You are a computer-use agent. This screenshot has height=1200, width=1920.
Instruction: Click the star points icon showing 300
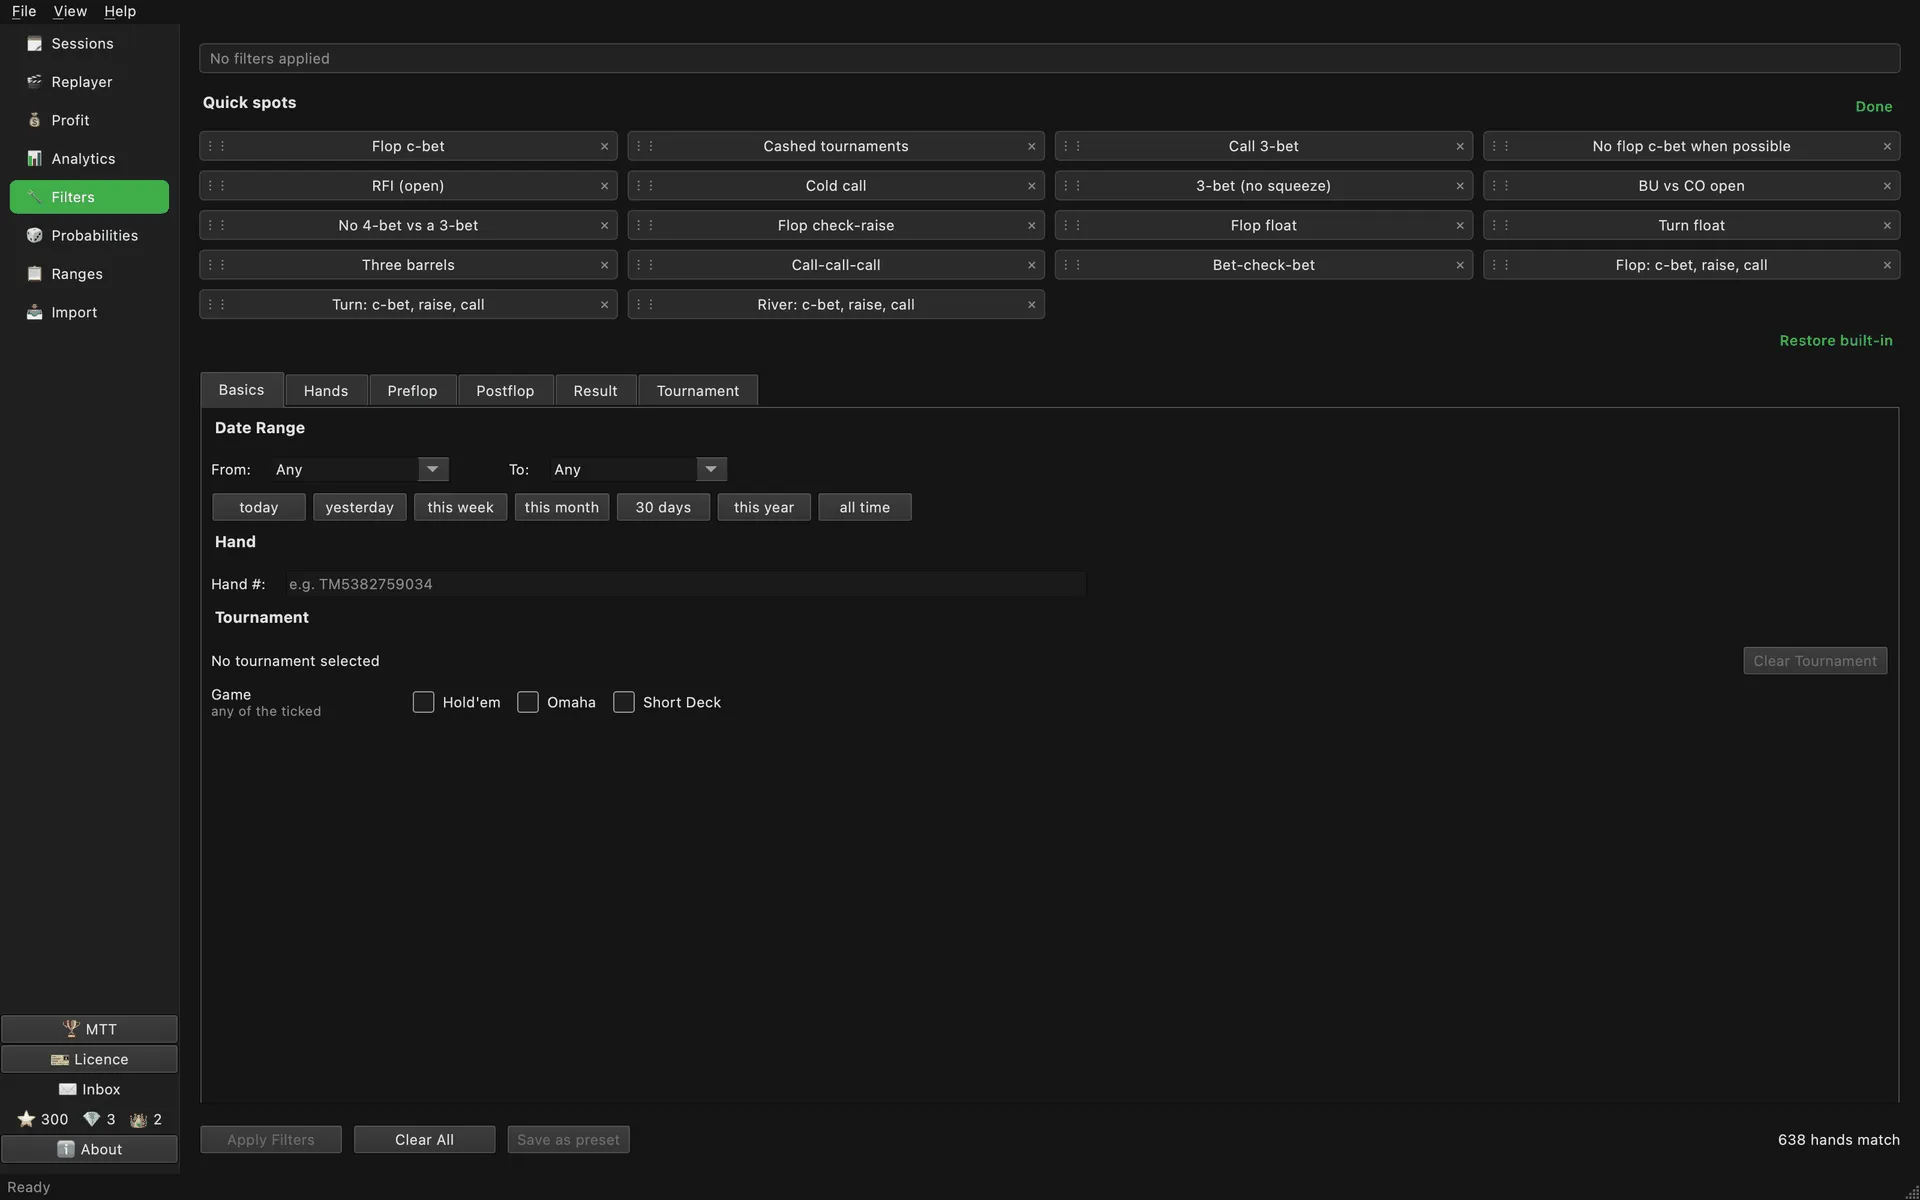point(26,1119)
